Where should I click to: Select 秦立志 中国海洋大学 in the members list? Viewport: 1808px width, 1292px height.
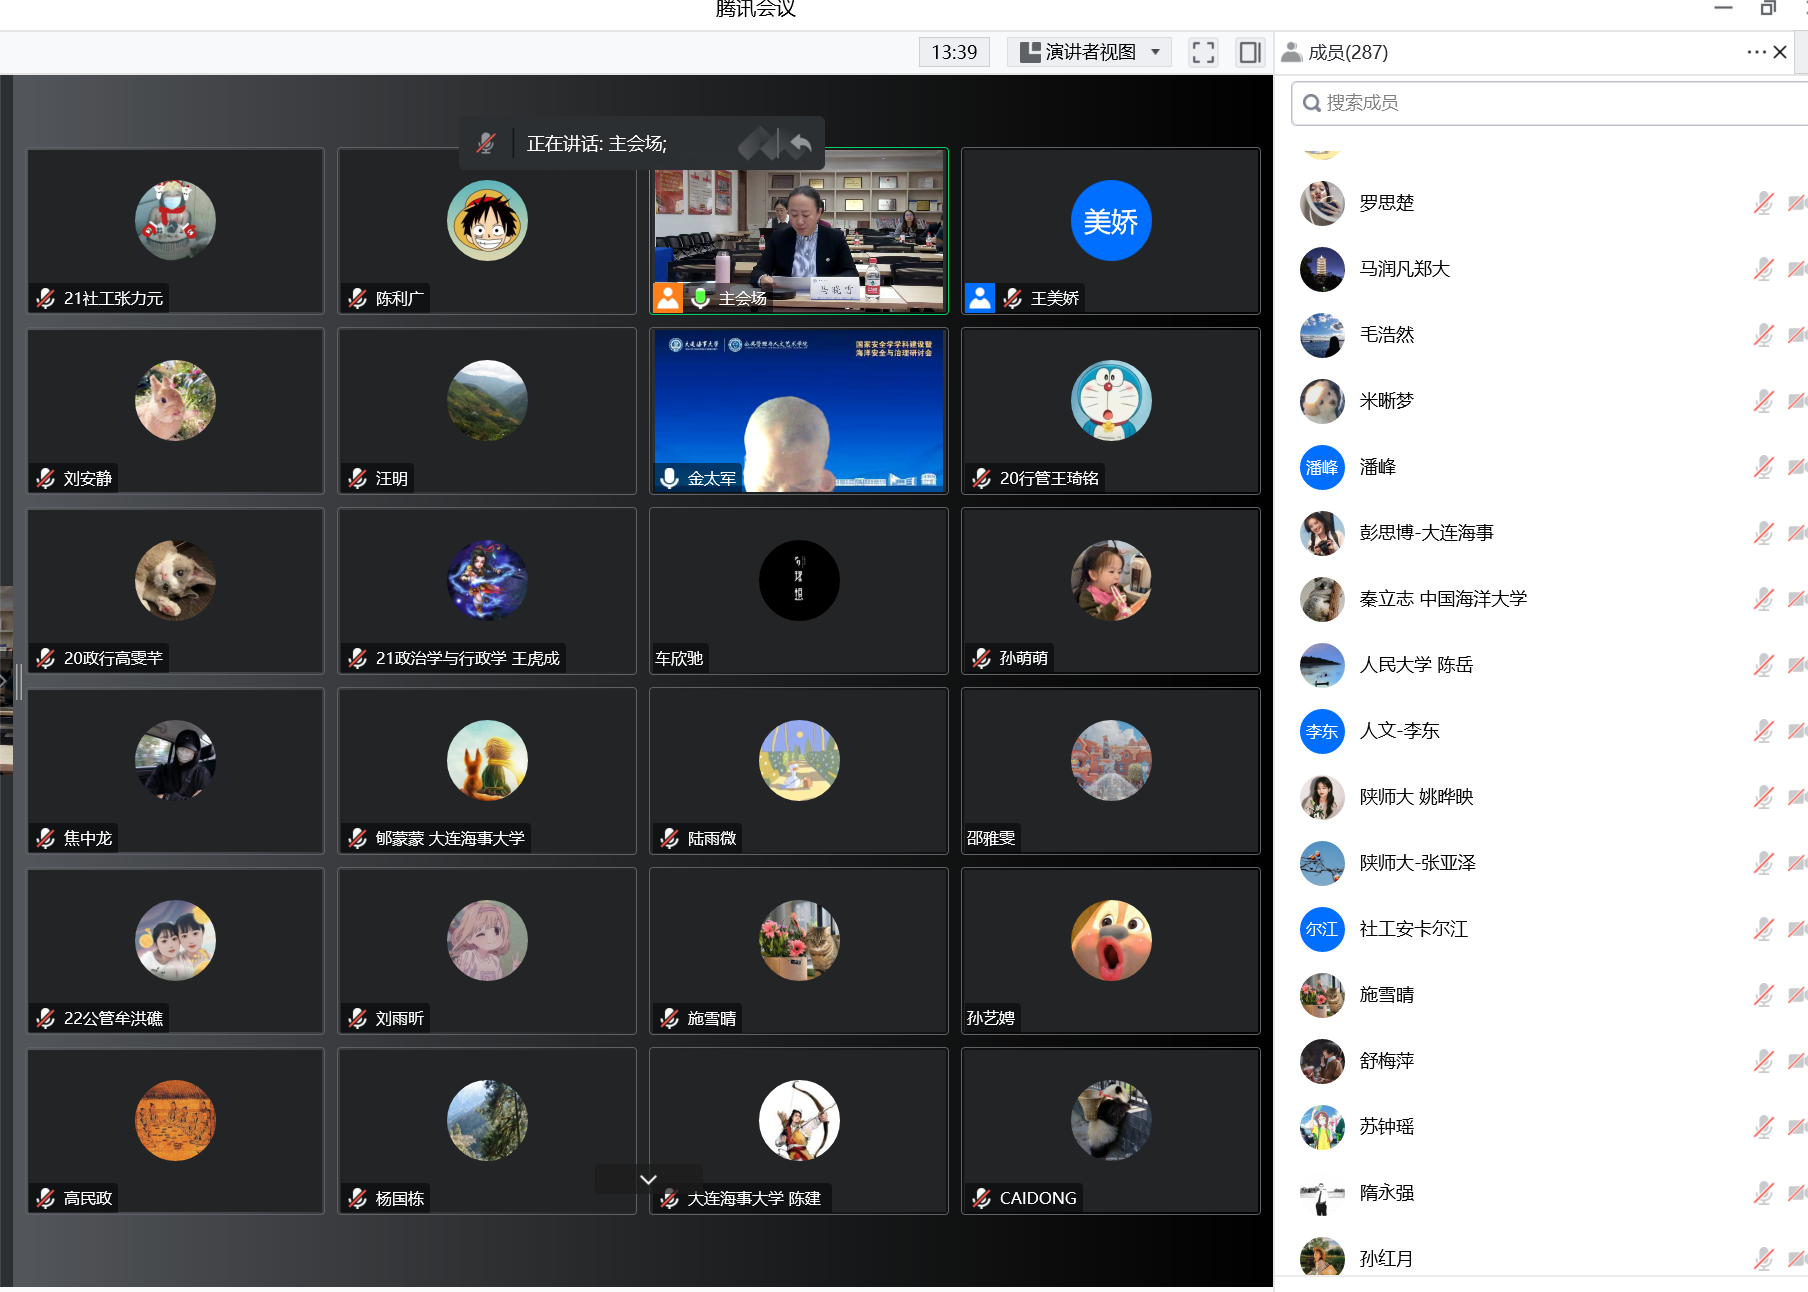1442,600
